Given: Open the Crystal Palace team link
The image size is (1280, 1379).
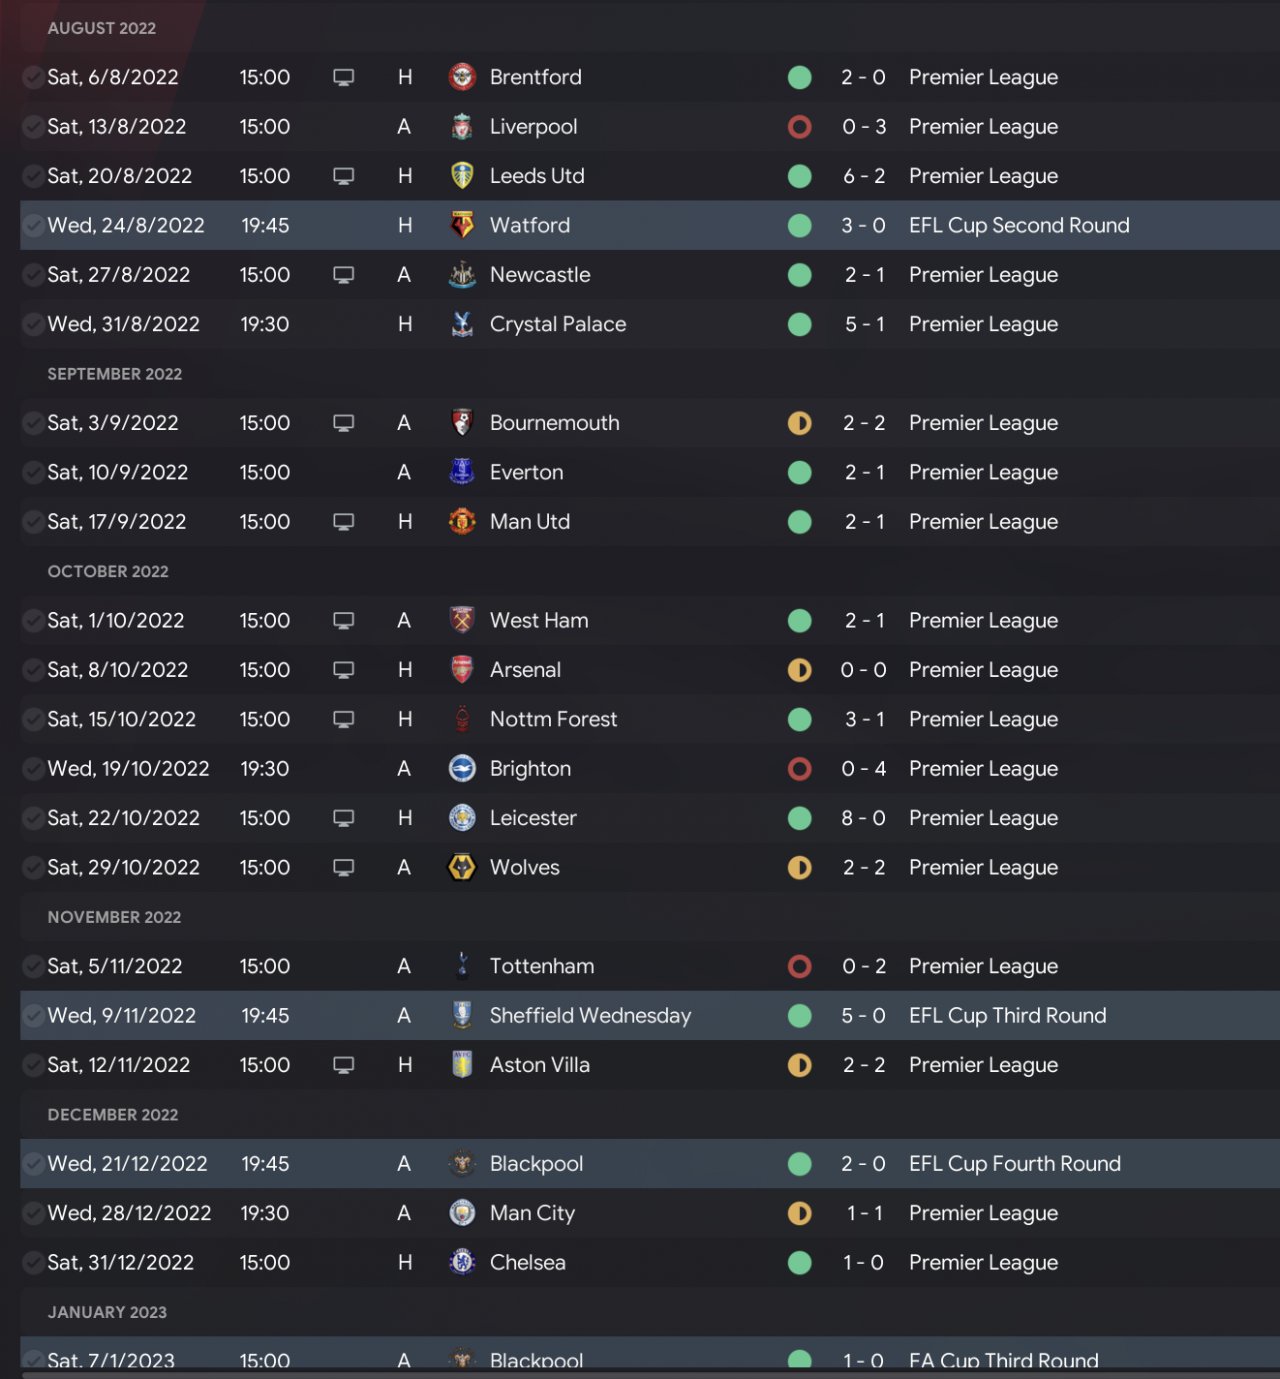Looking at the screenshot, I should (557, 324).
